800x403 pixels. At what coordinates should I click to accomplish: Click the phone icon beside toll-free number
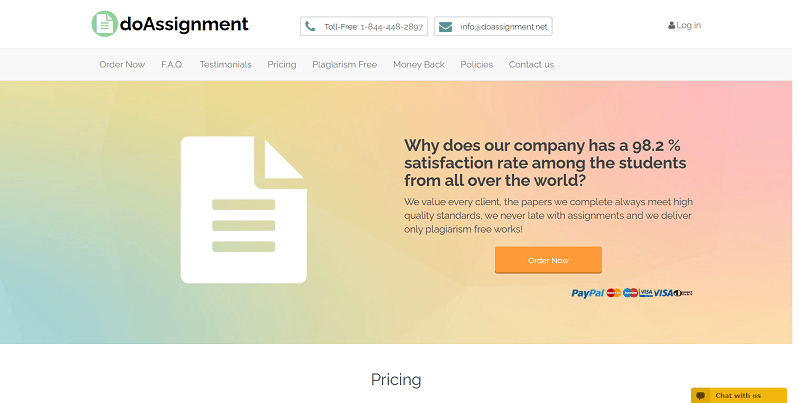311,26
